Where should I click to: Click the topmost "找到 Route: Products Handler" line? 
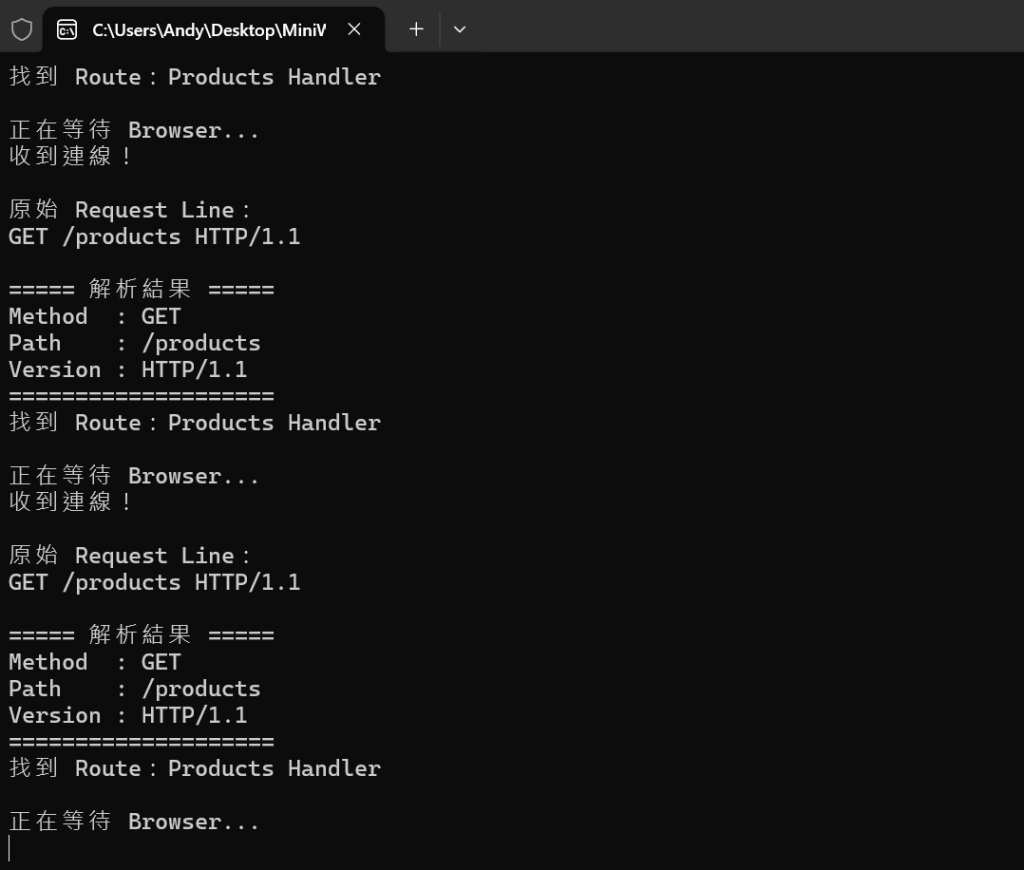[195, 76]
